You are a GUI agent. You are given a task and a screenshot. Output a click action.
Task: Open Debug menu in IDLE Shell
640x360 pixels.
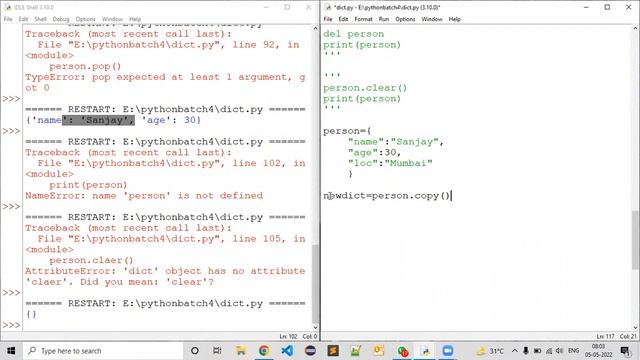tap(61, 19)
